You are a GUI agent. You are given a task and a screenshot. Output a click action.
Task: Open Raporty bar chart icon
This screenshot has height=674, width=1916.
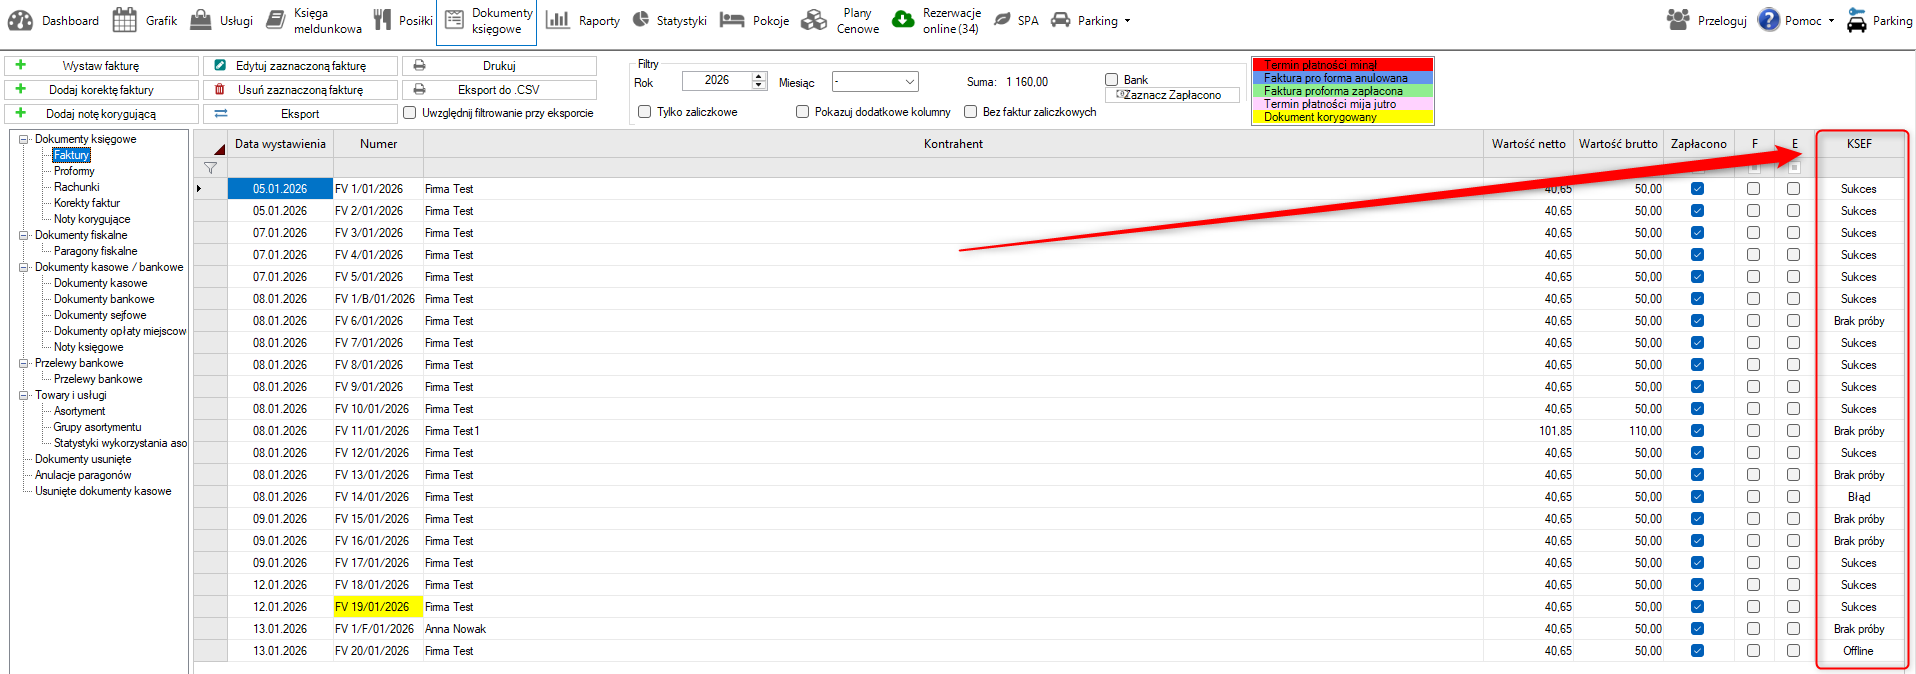[x=557, y=20]
